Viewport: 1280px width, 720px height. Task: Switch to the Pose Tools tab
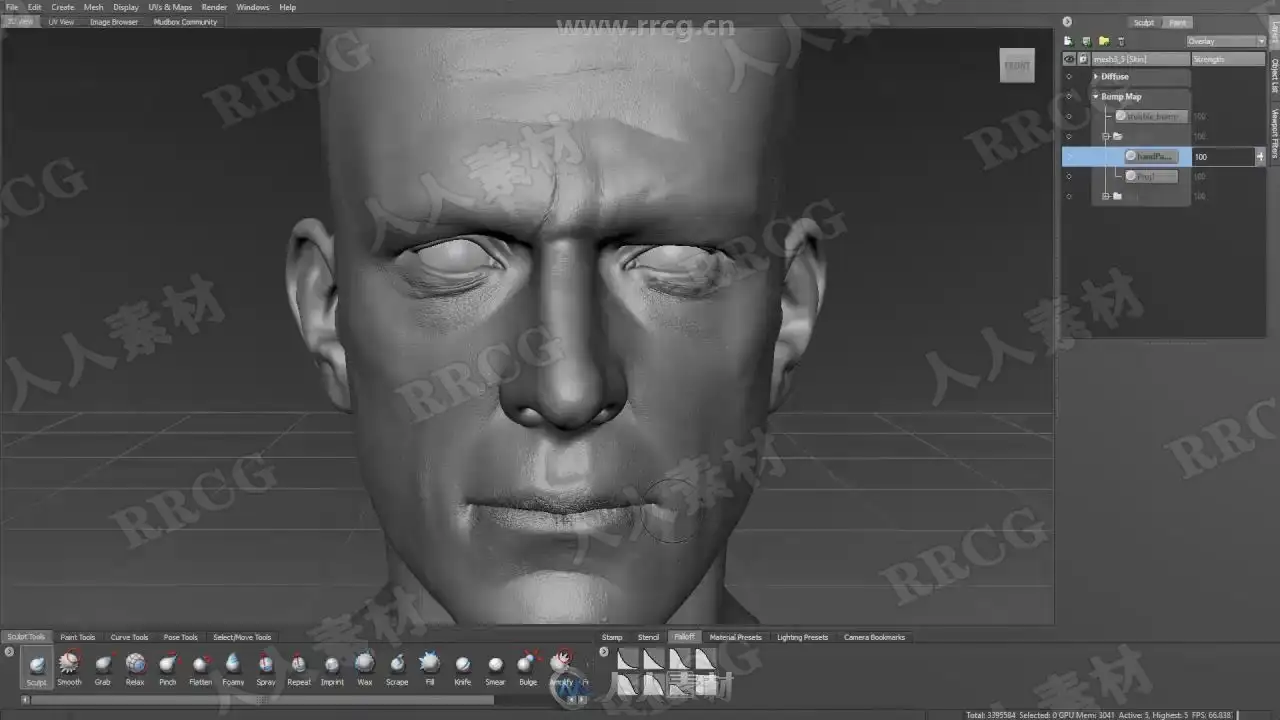(181, 637)
